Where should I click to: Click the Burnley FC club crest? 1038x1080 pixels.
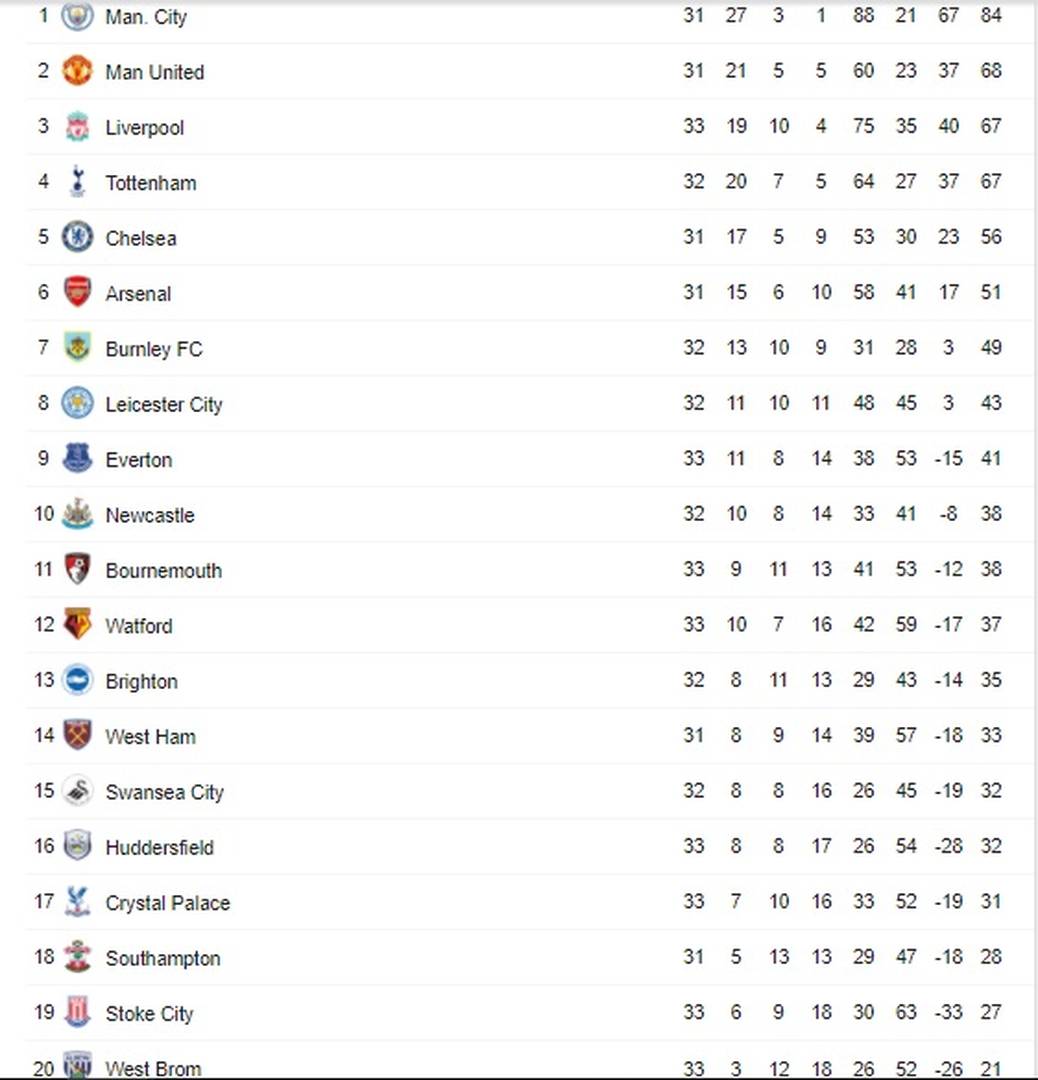pos(77,348)
